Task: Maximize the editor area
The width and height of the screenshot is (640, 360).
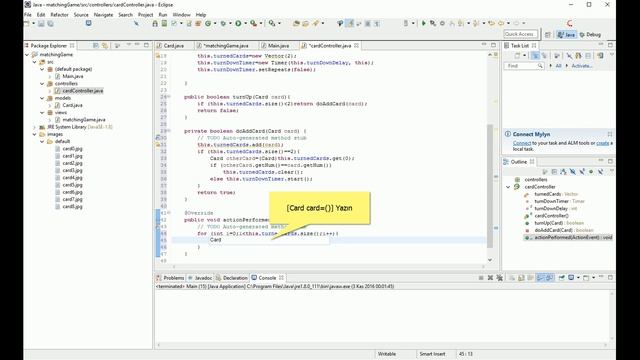Action: pyautogui.click(x=493, y=45)
